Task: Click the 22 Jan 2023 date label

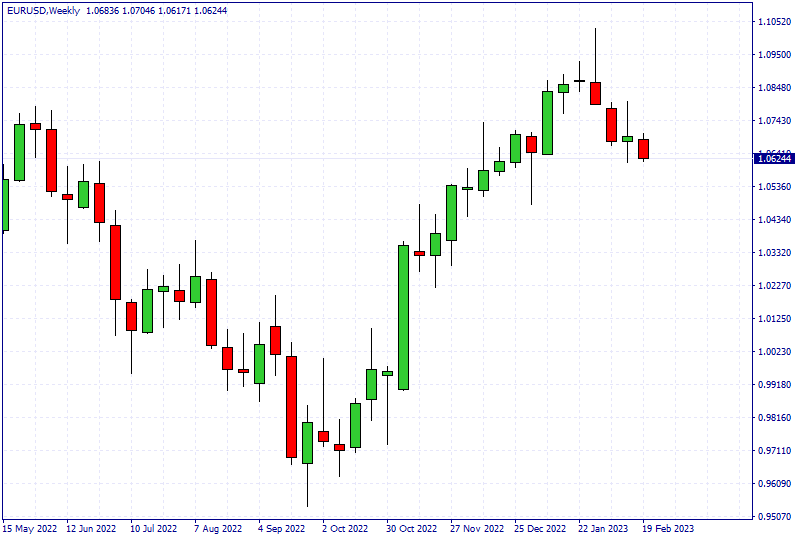Action: point(603,529)
